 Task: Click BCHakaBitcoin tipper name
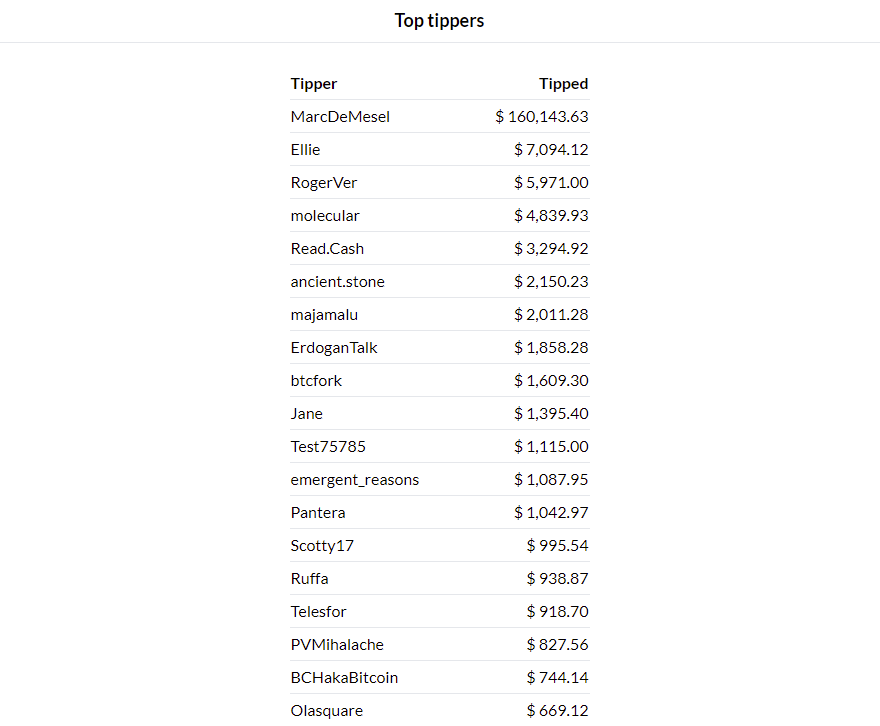coord(344,678)
